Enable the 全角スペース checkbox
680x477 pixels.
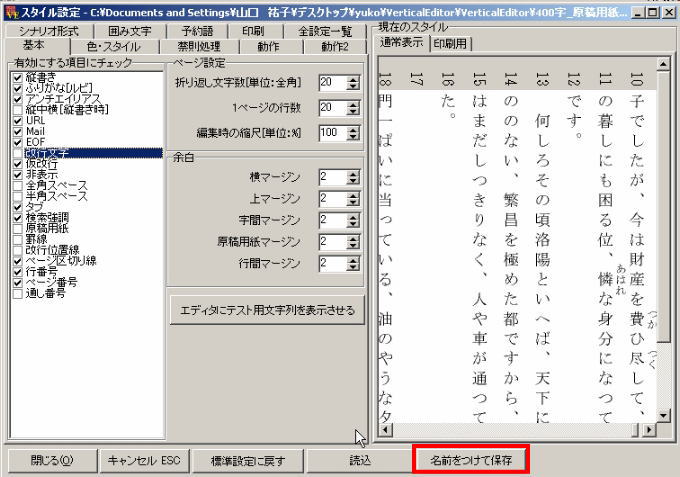tap(18, 186)
